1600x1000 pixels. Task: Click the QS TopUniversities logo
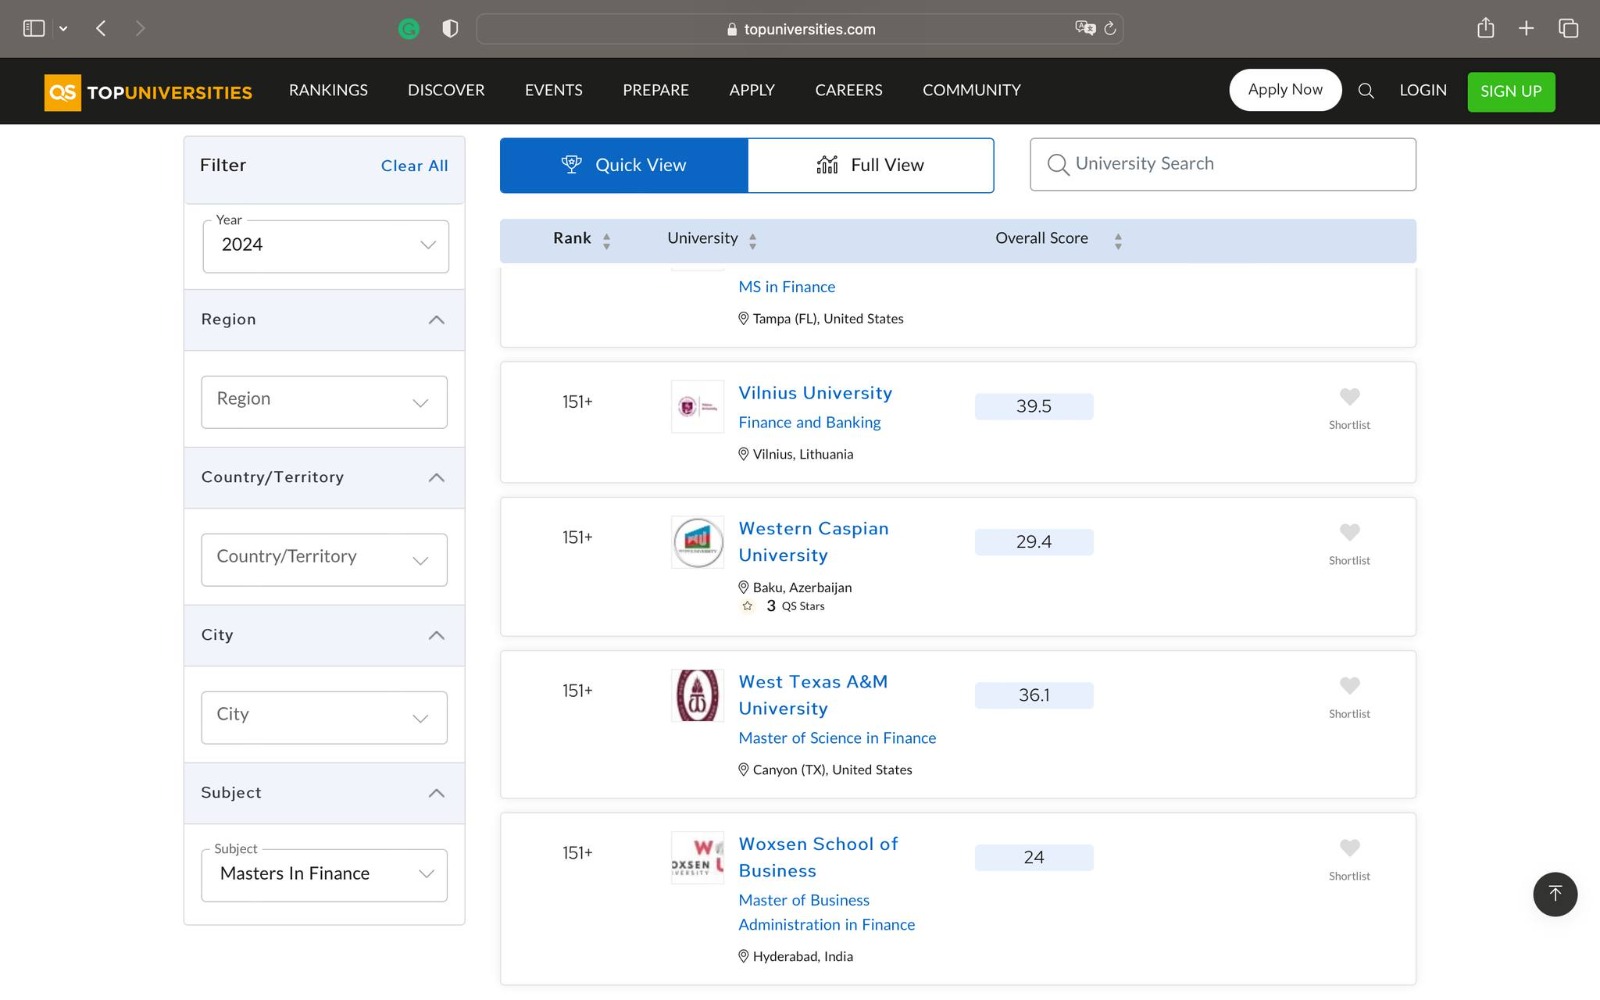click(148, 92)
